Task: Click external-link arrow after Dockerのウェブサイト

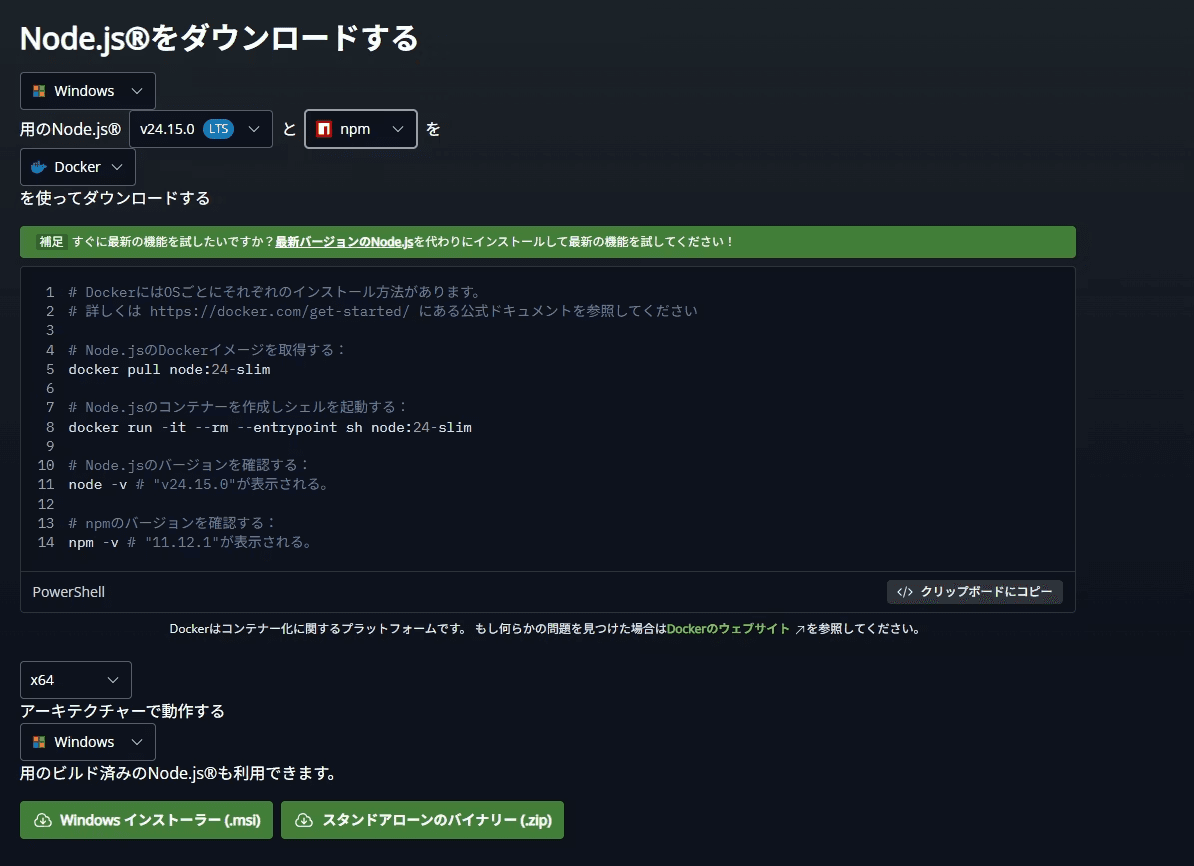Action: (x=800, y=629)
